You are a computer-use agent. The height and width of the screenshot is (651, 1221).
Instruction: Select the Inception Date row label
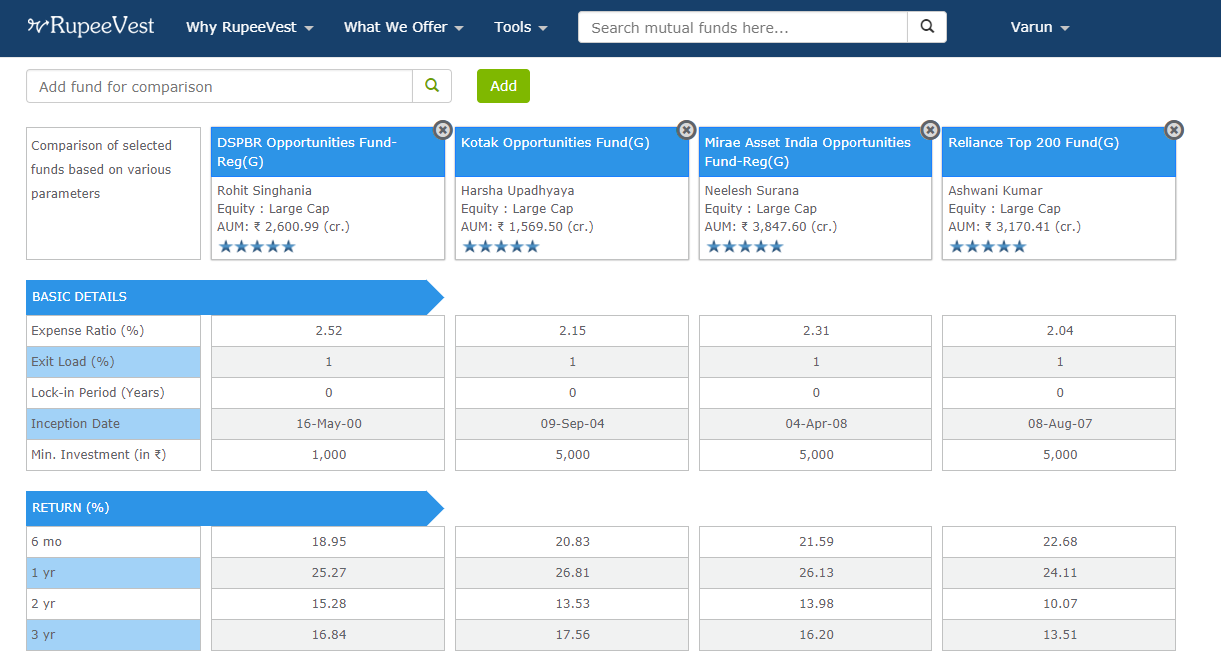tap(113, 423)
